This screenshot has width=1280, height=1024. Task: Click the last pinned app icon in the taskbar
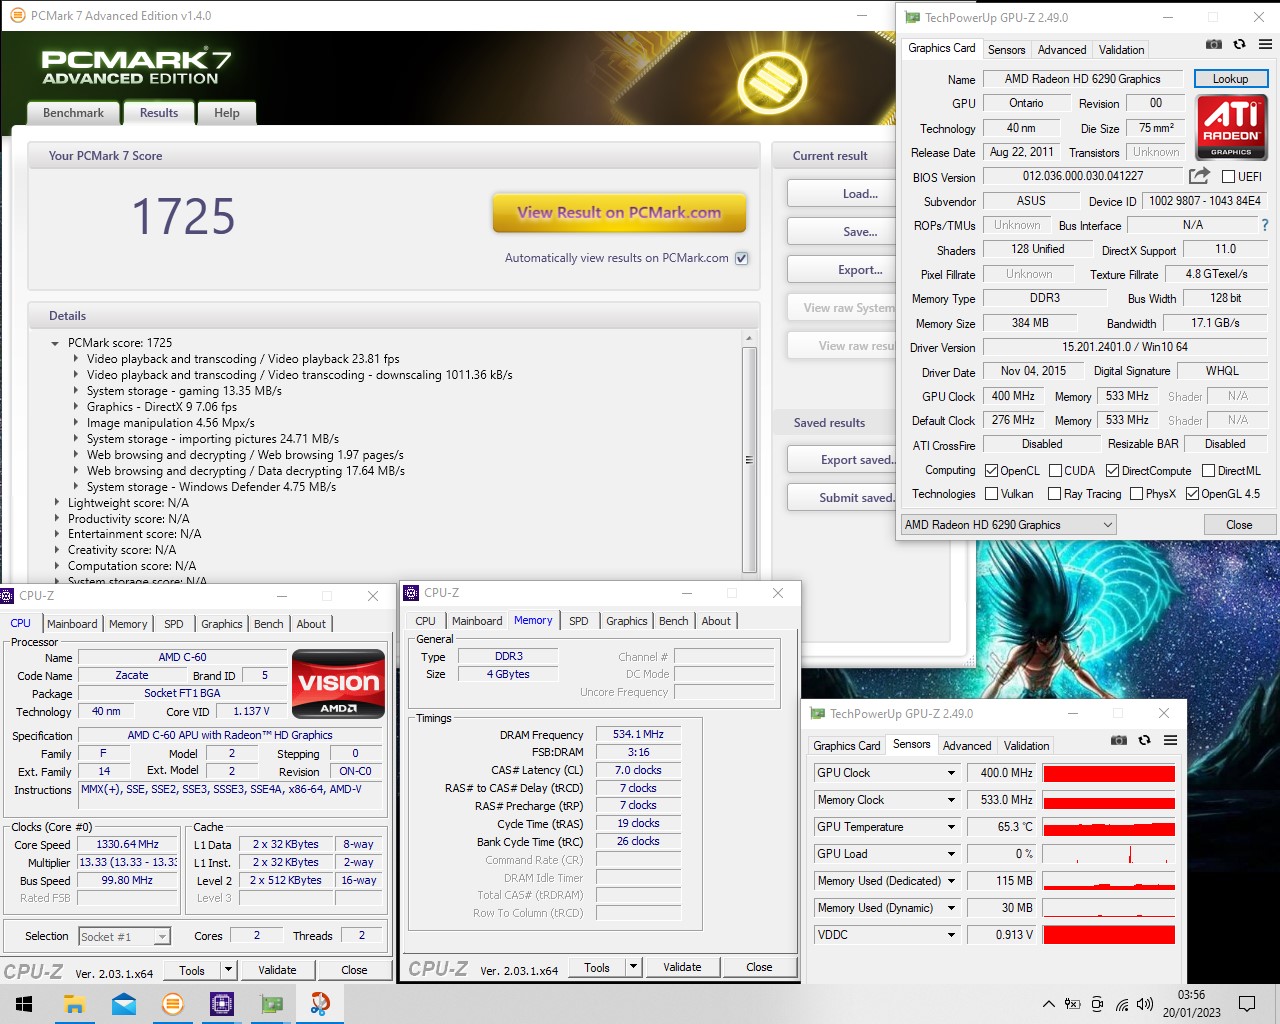tap(320, 1004)
